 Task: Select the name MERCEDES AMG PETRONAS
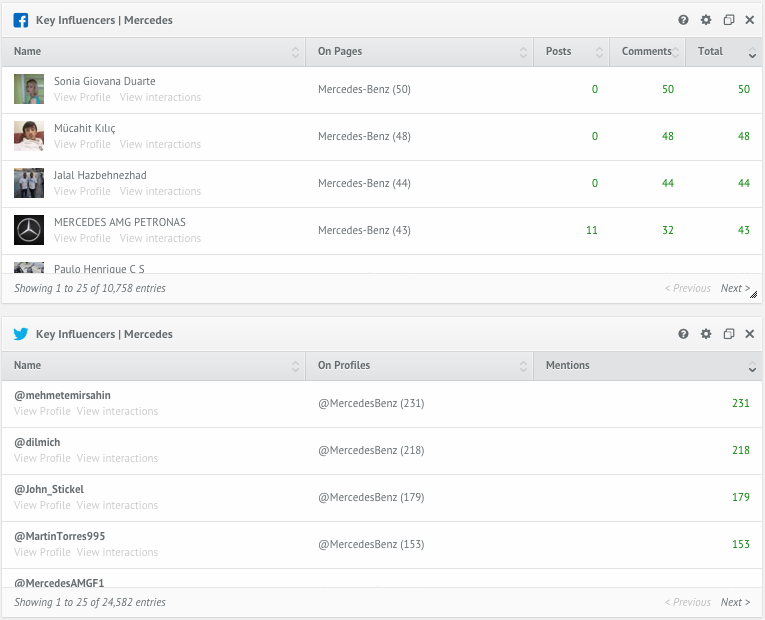click(120, 222)
